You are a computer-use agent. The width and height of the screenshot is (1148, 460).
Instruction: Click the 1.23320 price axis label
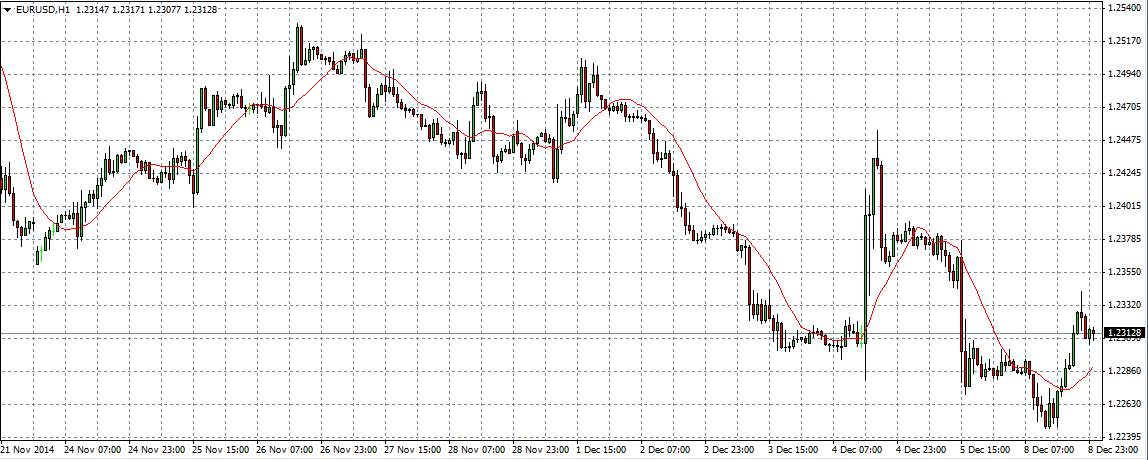(x=1125, y=305)
